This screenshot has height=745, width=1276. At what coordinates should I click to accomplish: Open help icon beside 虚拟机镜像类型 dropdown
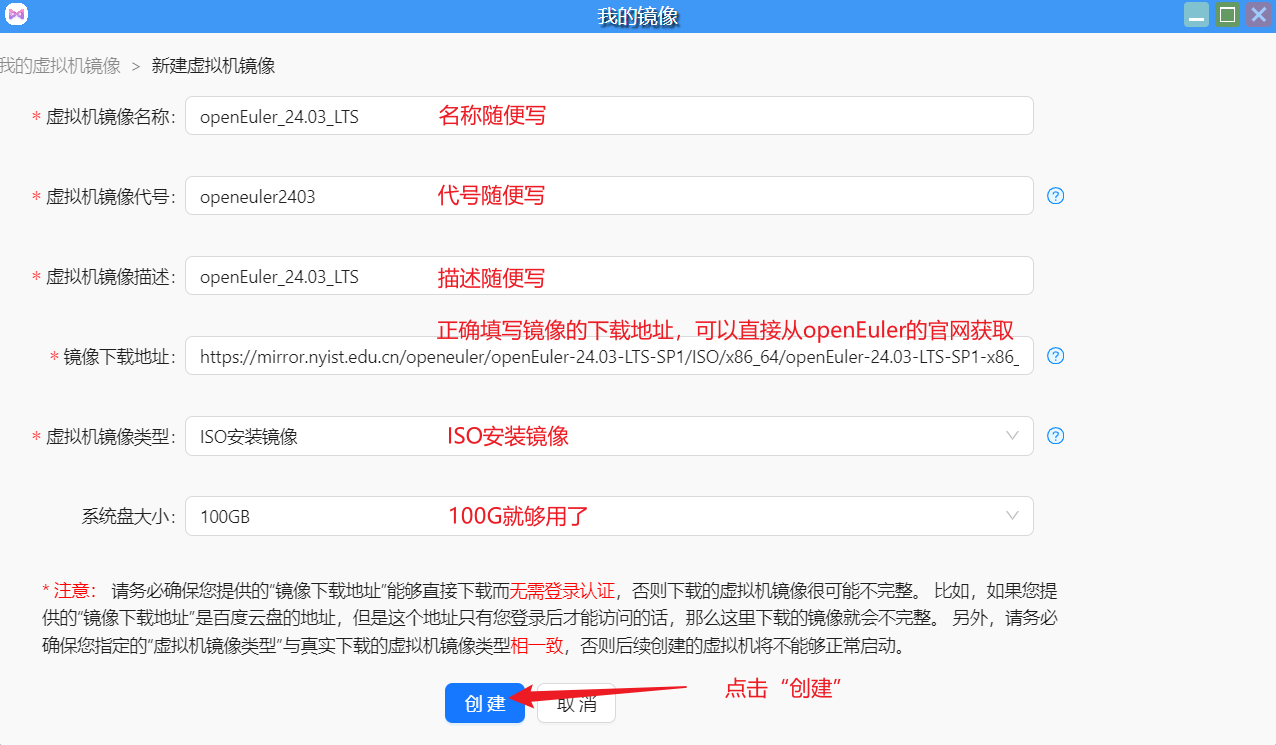click(x=1055, y=436)
